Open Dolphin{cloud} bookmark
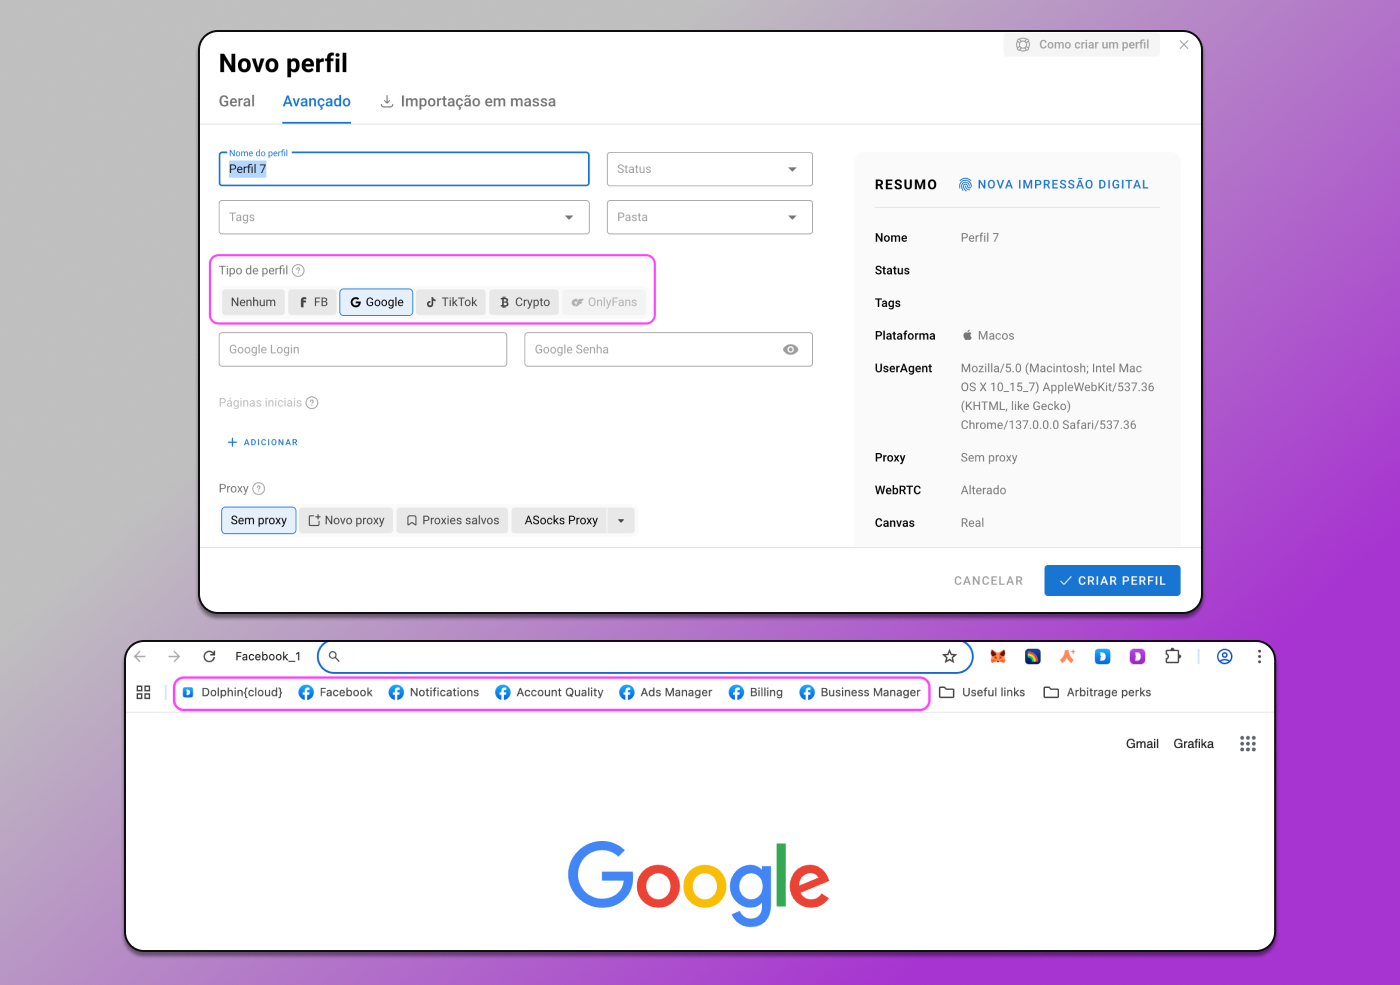This screenshot has width=1400, height=985. [x=232, y=692]
